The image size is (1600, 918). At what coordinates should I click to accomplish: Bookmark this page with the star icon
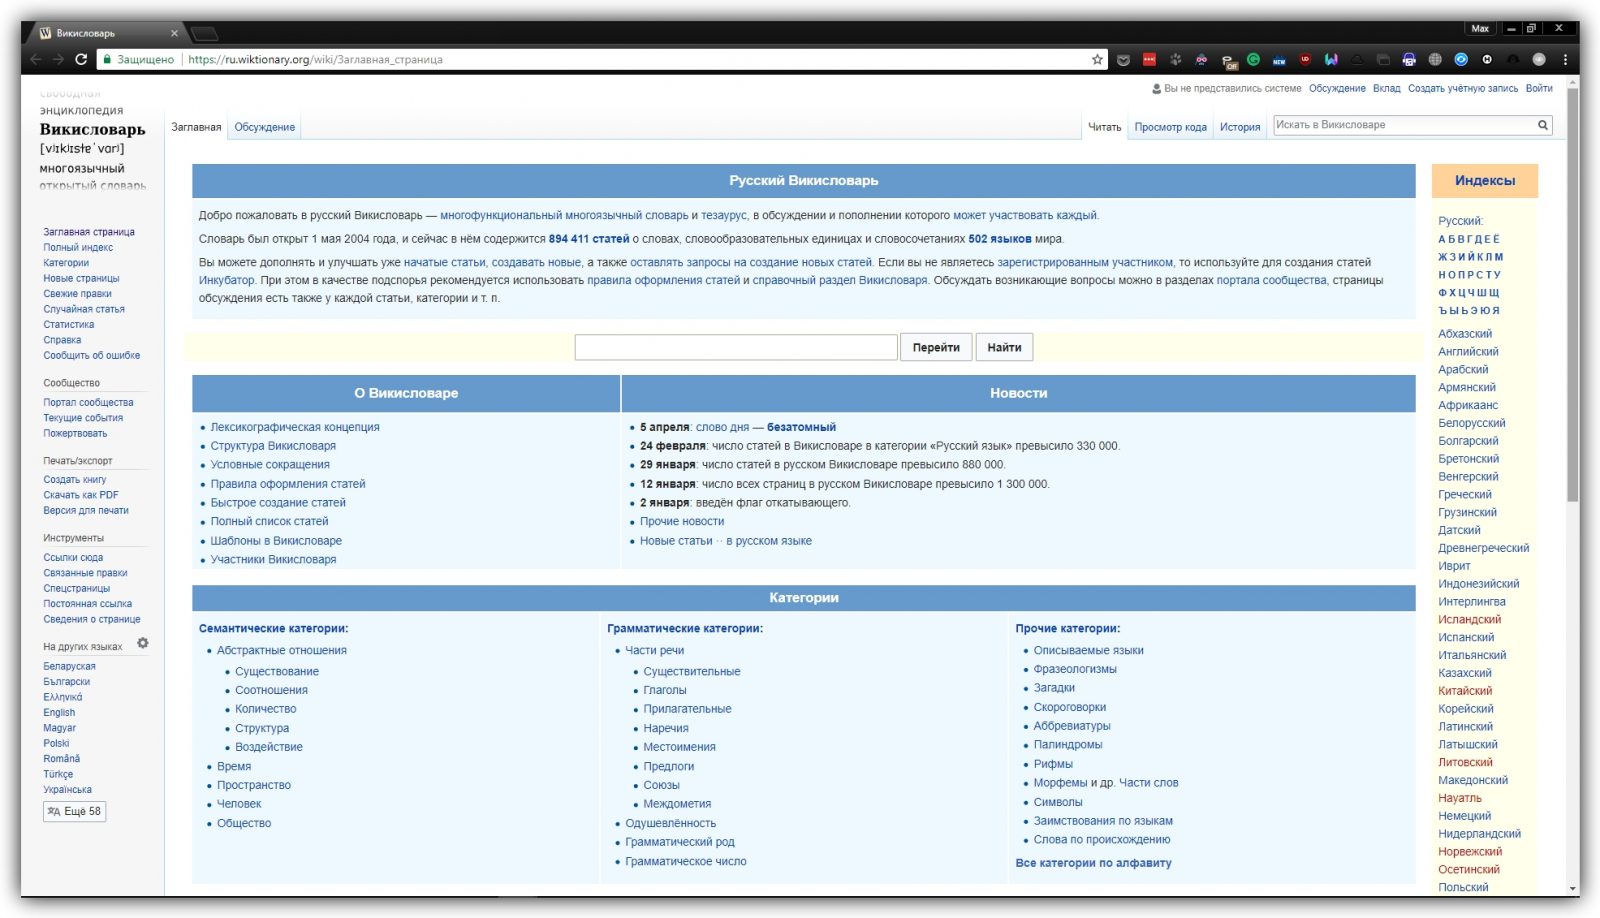coord(1097,59)
